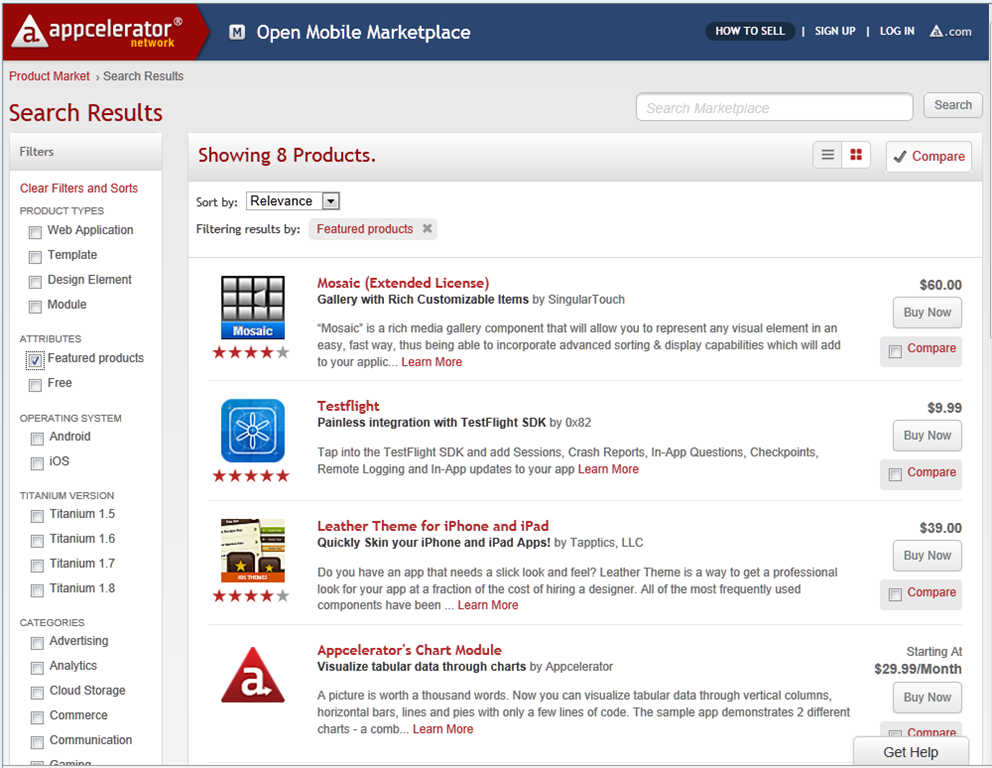Viewport: 992px width, 768px height.
Task: Open Leather Theme for iPhone and iPad link
Action: coord(433,526)
